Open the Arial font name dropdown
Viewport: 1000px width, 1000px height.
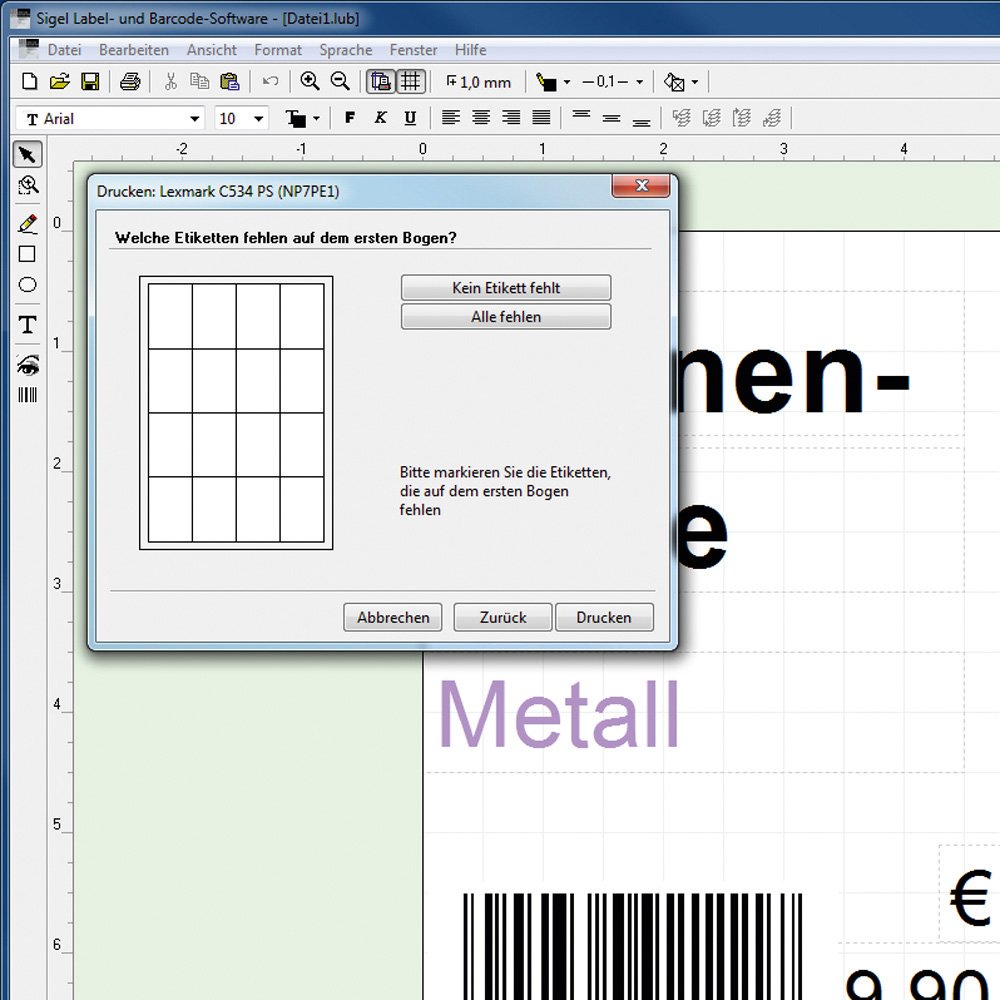194,119
